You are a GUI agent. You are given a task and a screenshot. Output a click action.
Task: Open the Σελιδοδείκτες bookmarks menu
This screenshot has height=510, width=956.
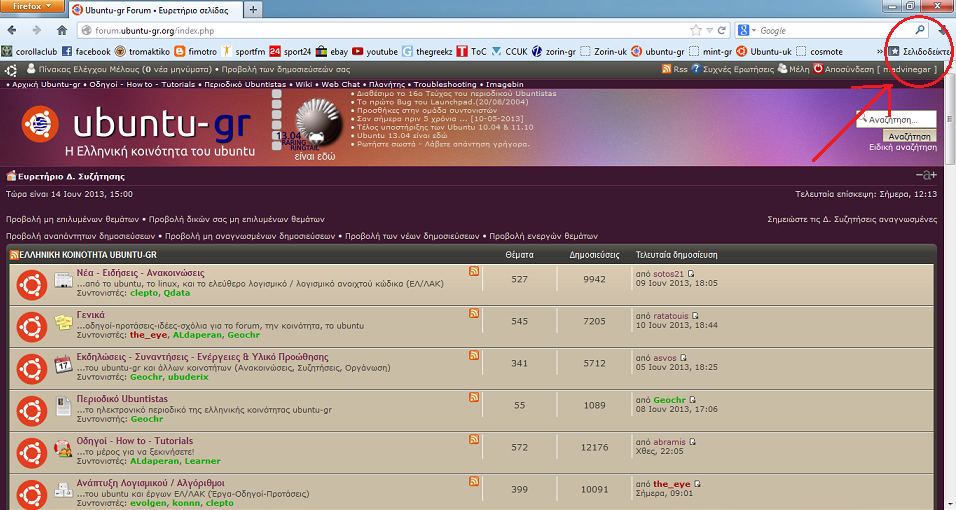click(x=918, y=51)
